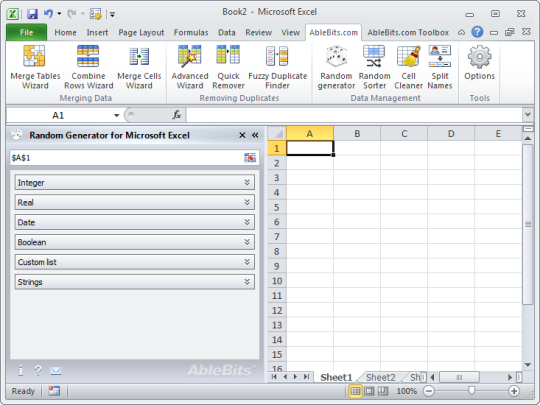The image size is (540, 405).
Task: Expand the Real section
Action: [135, 202]
